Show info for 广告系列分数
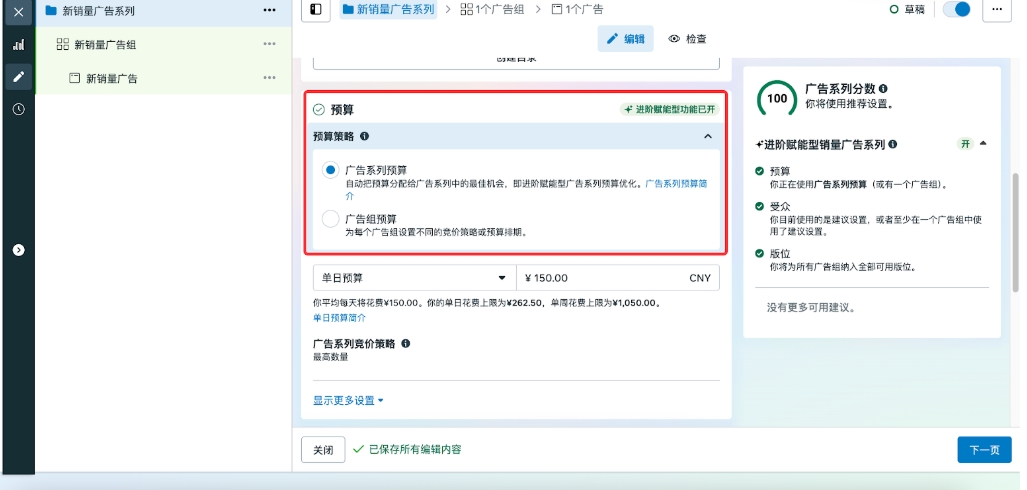1027x490 pixels. click(x=883, y=88)
